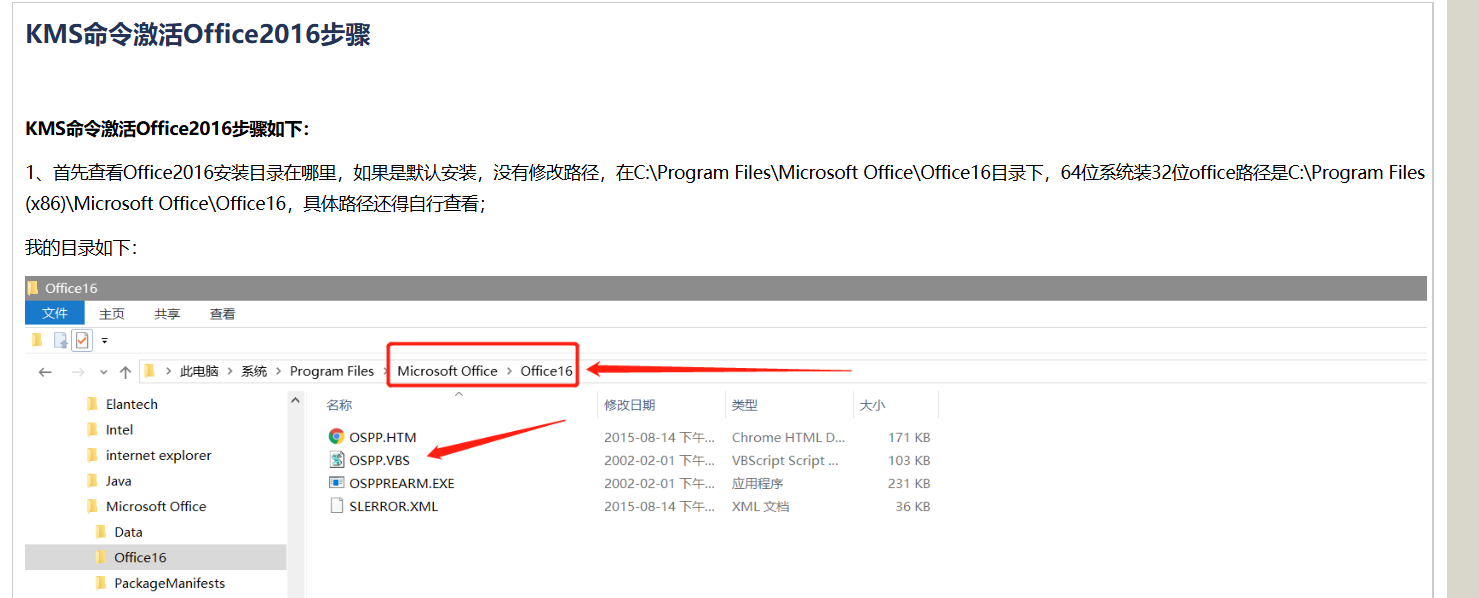Image resolution: width=1479 pixels, height=598 pixels.
Task: Open the 文件 menu tab
Action: 55,314
